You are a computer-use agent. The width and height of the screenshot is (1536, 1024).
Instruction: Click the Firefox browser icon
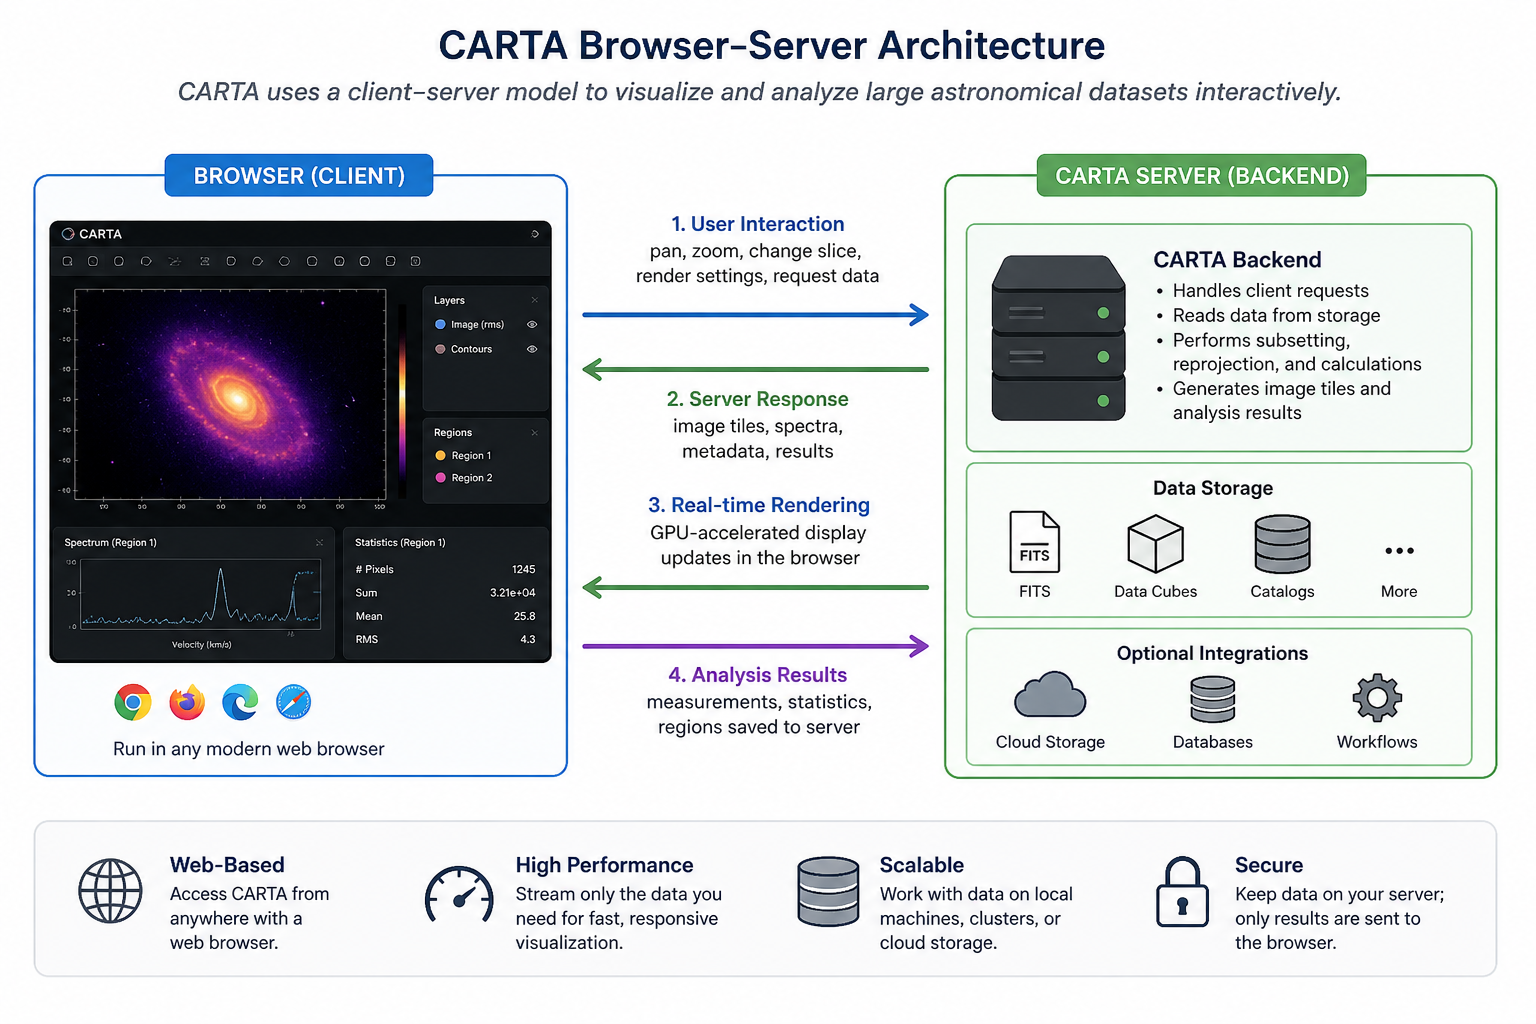pos(187,703)
